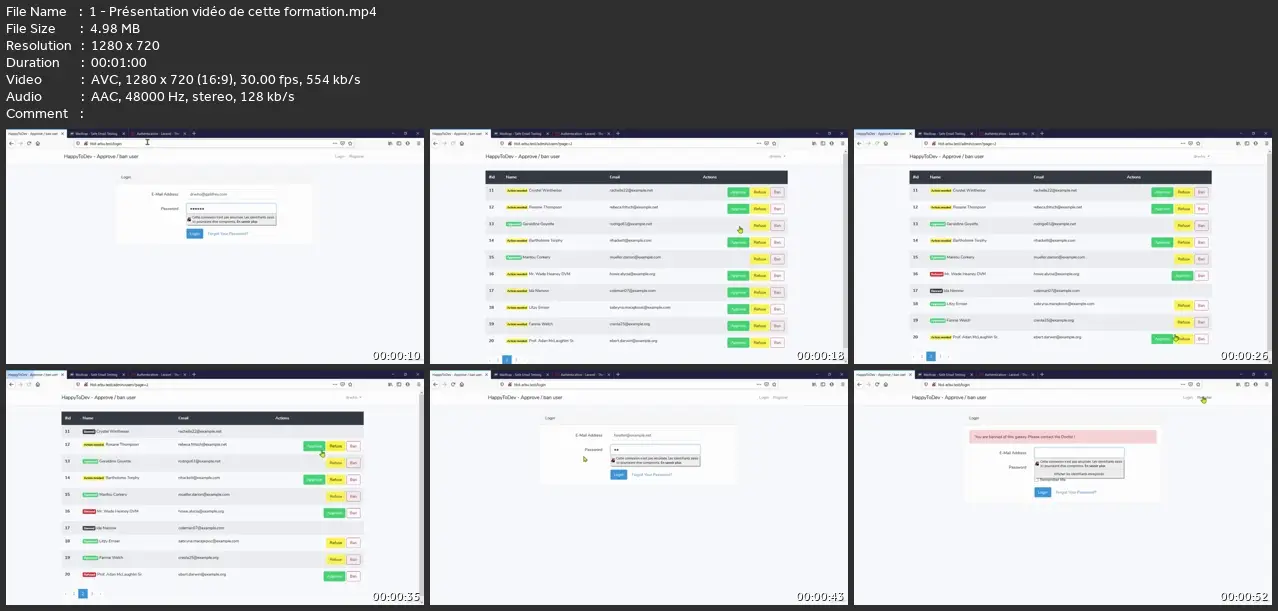This screenshot has width=1278, height=611.
Task: Refuse user 13 in the 00:00:35 frame
Action: click(x=336, y=463)
